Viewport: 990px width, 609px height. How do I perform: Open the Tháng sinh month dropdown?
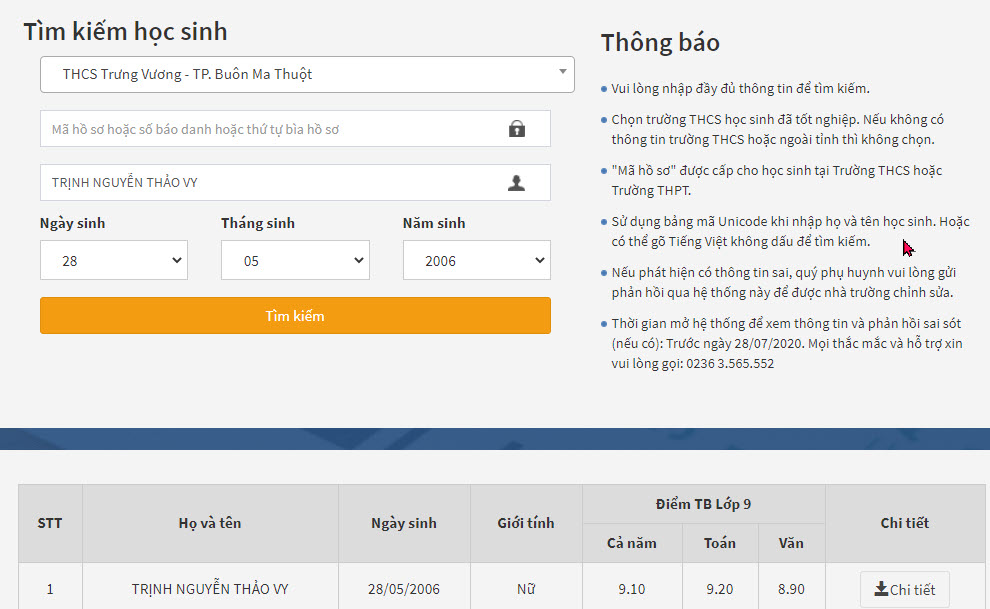[x=295, y=260]
